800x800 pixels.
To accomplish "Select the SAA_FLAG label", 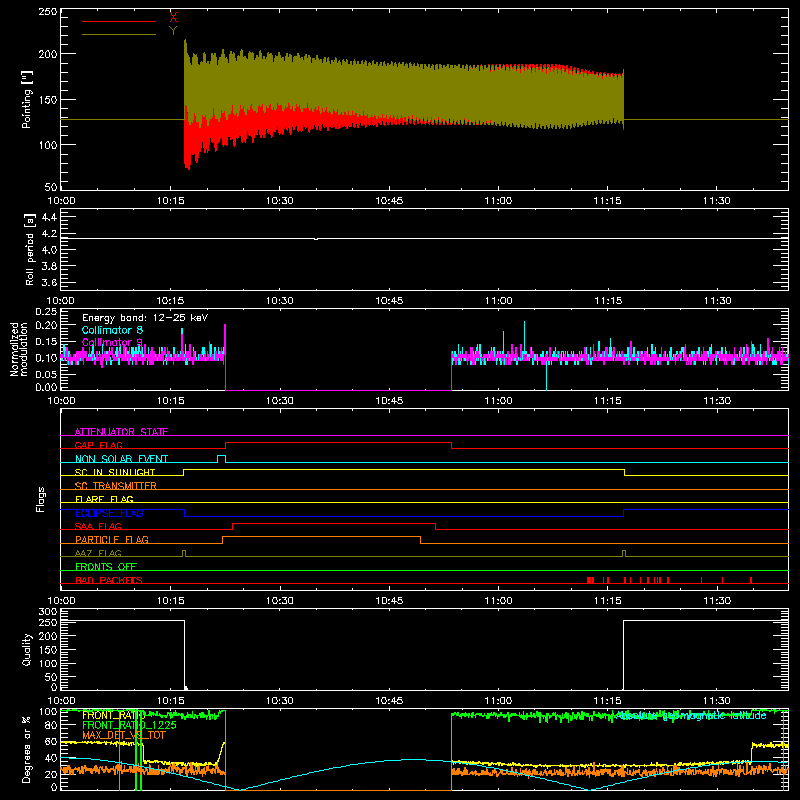I will tap(98, 526).
